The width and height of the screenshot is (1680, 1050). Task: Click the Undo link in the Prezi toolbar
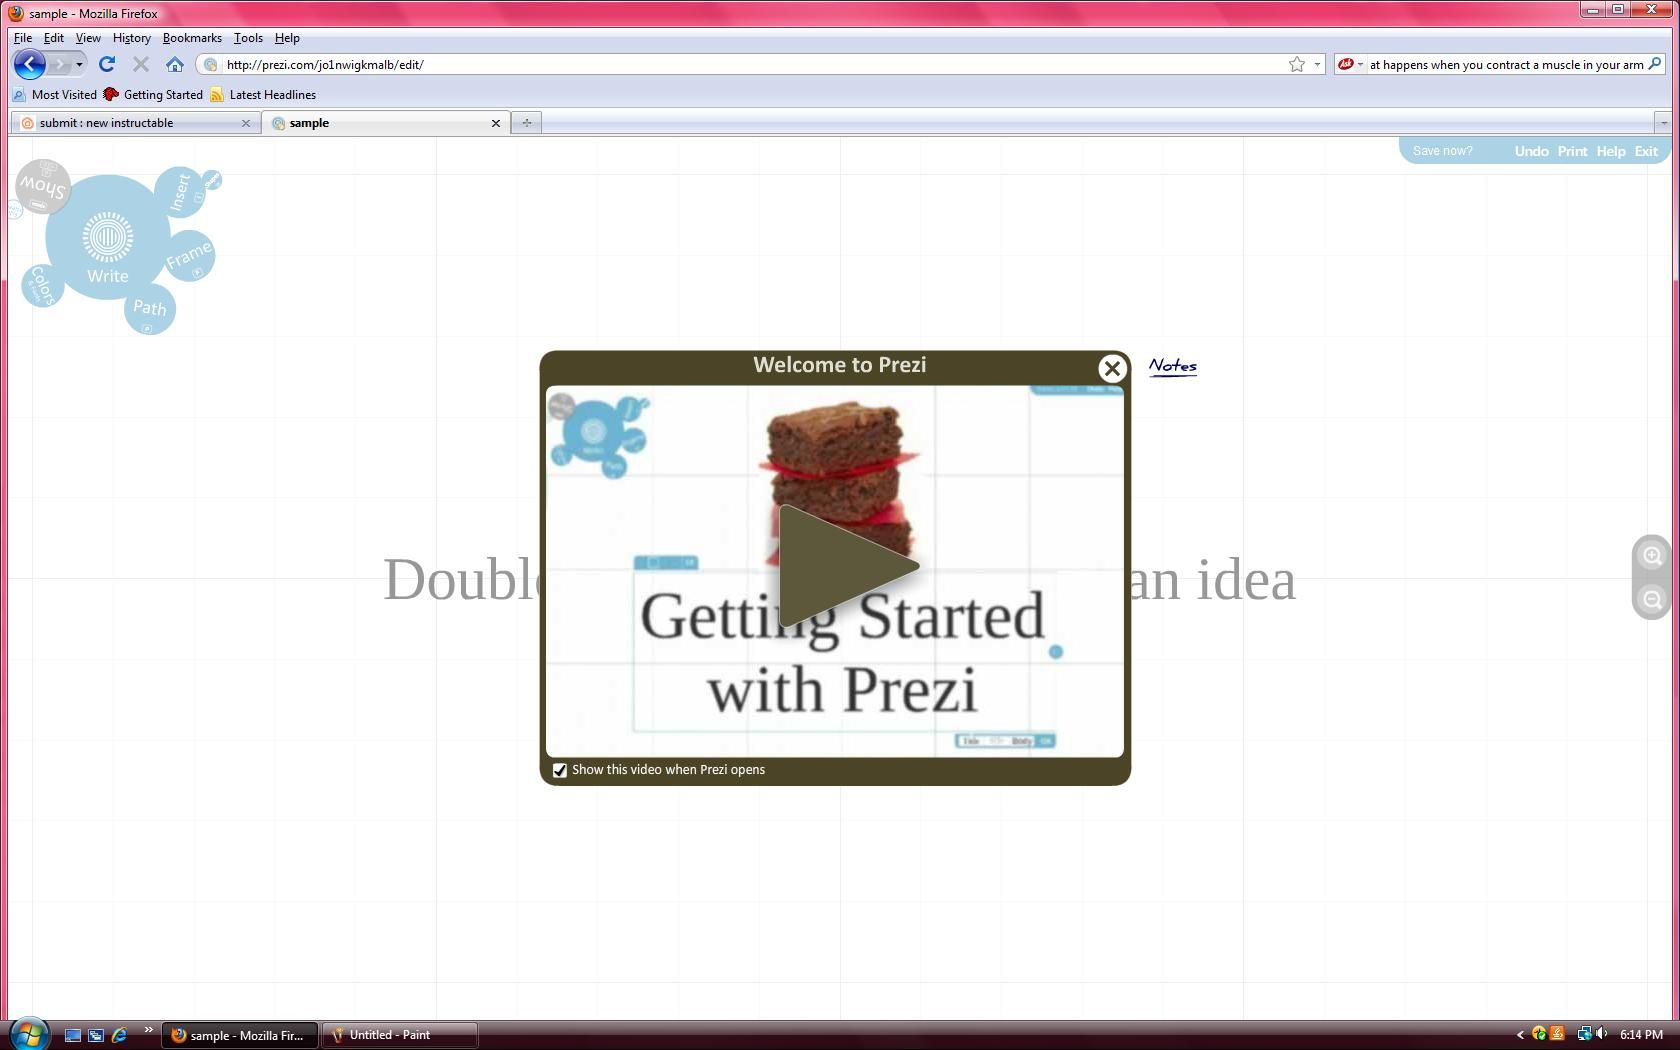coord(1531,151)
